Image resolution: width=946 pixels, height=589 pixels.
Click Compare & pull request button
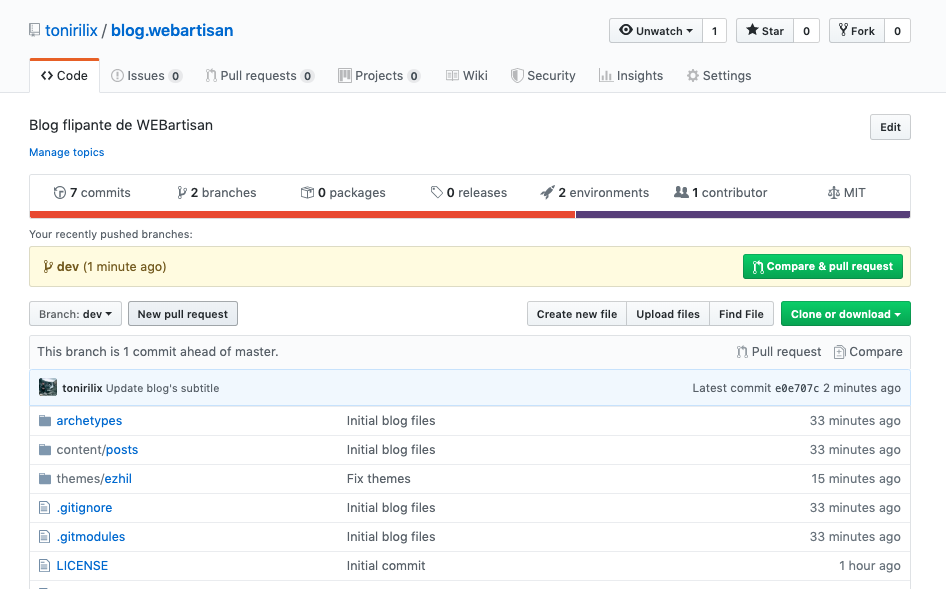[x=823, y=267]
